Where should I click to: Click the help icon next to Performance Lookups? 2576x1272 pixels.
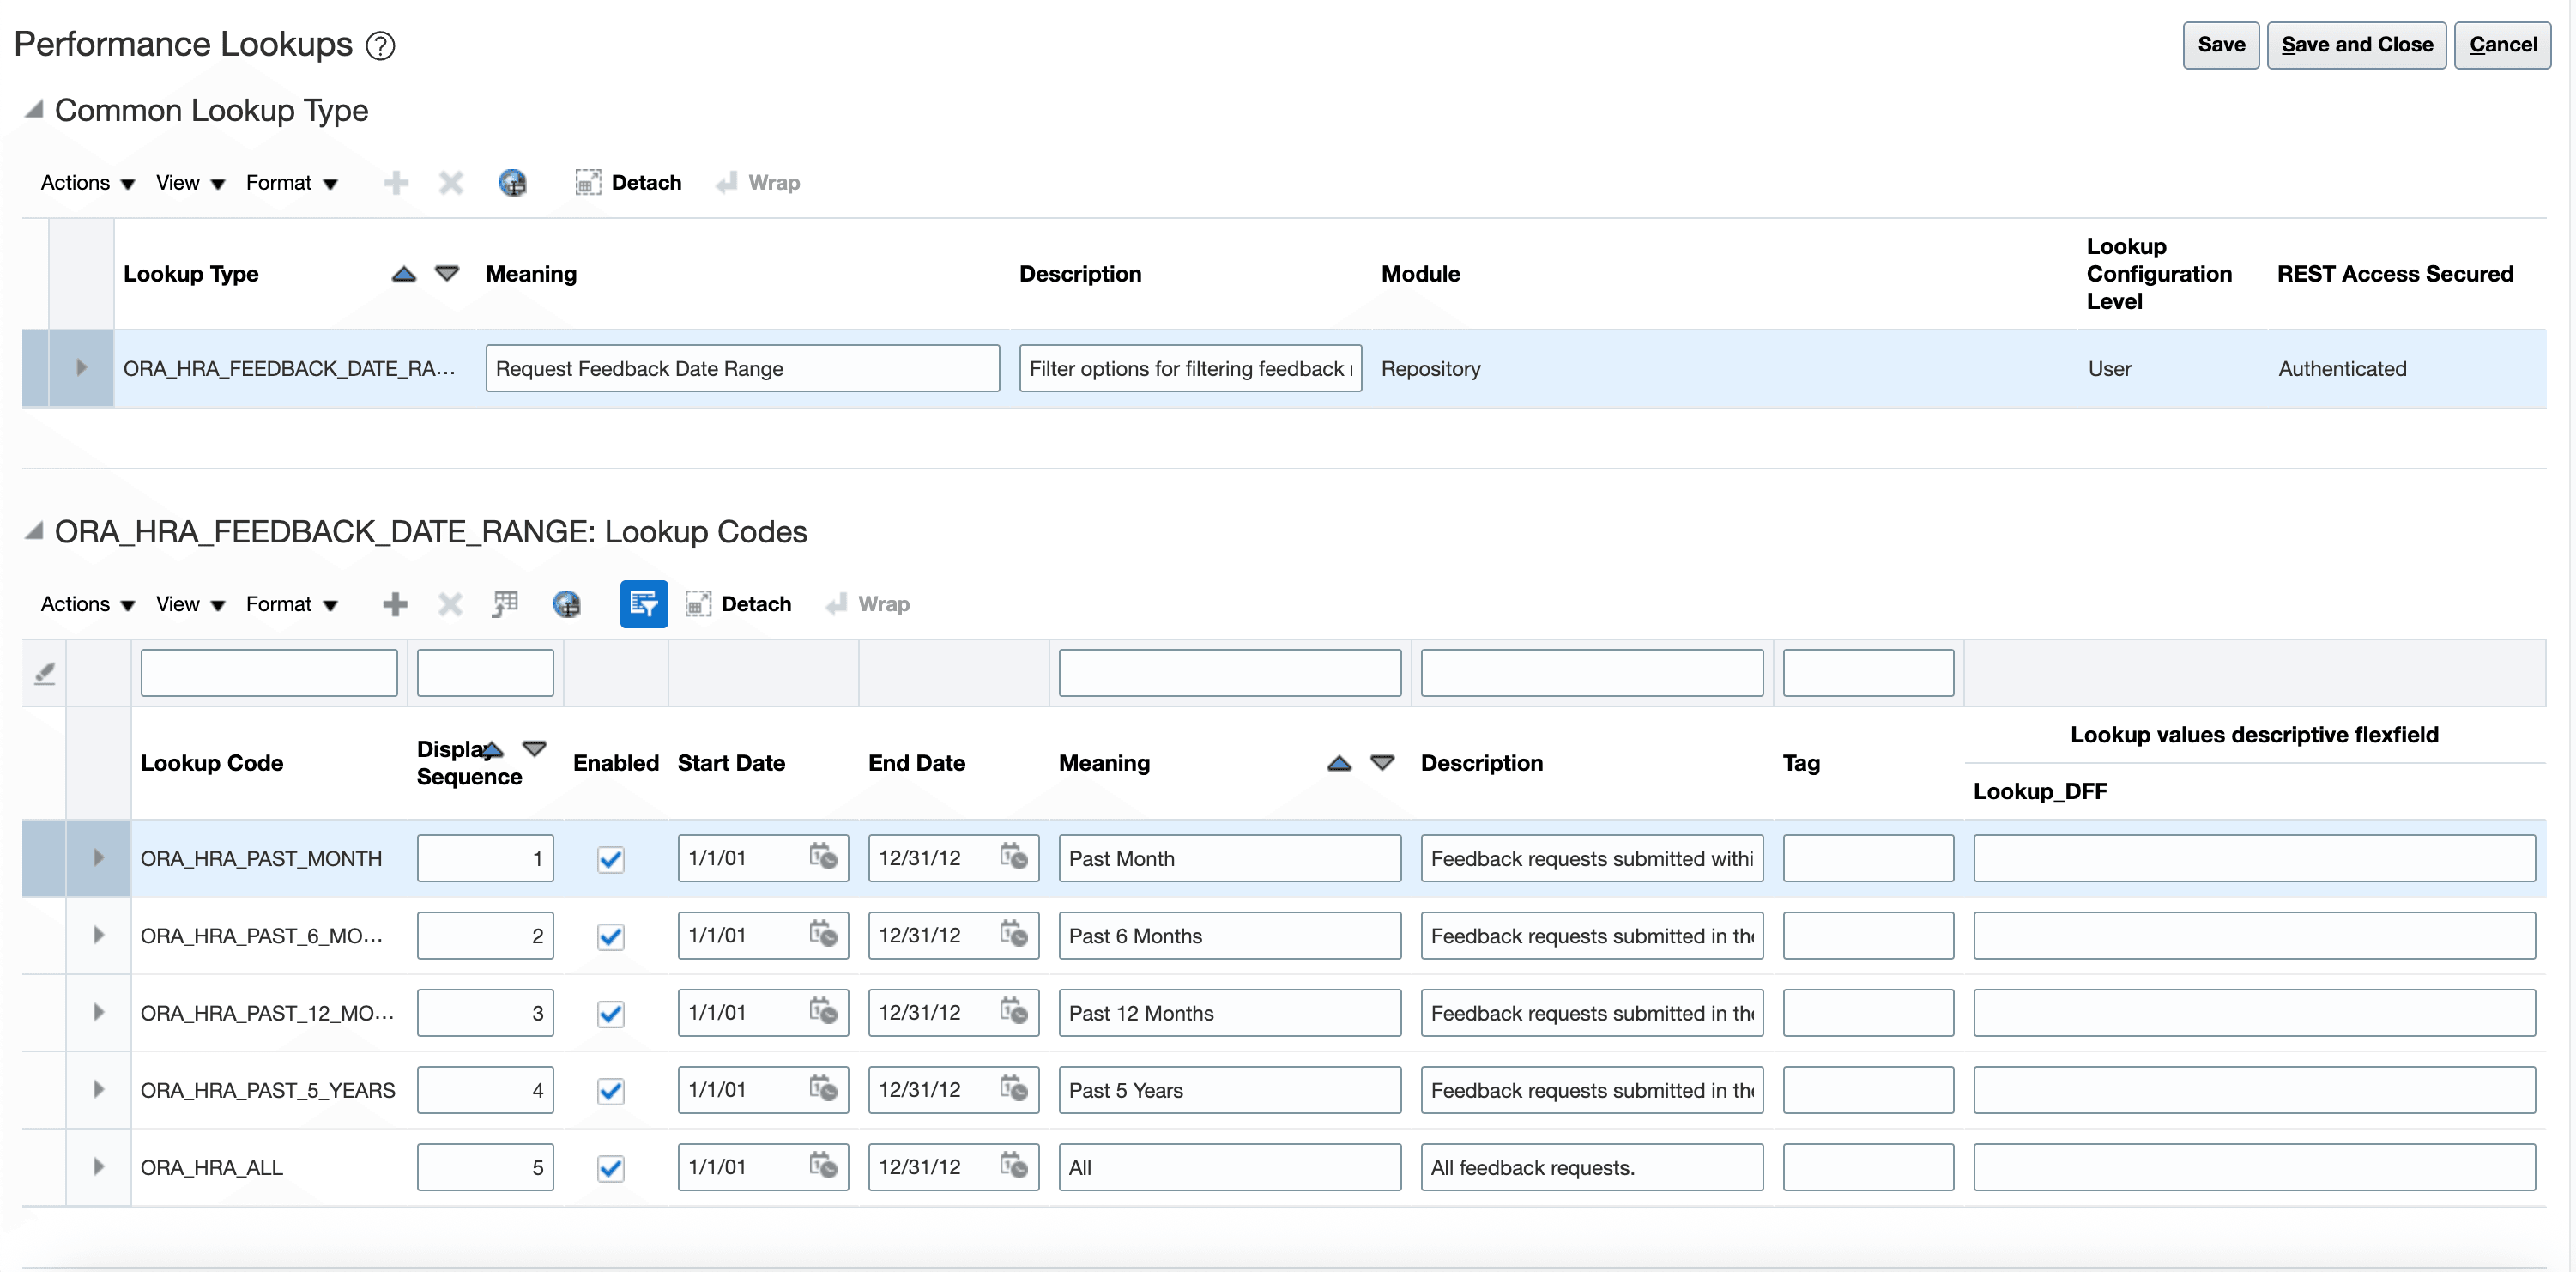click(x=380, y=45)
